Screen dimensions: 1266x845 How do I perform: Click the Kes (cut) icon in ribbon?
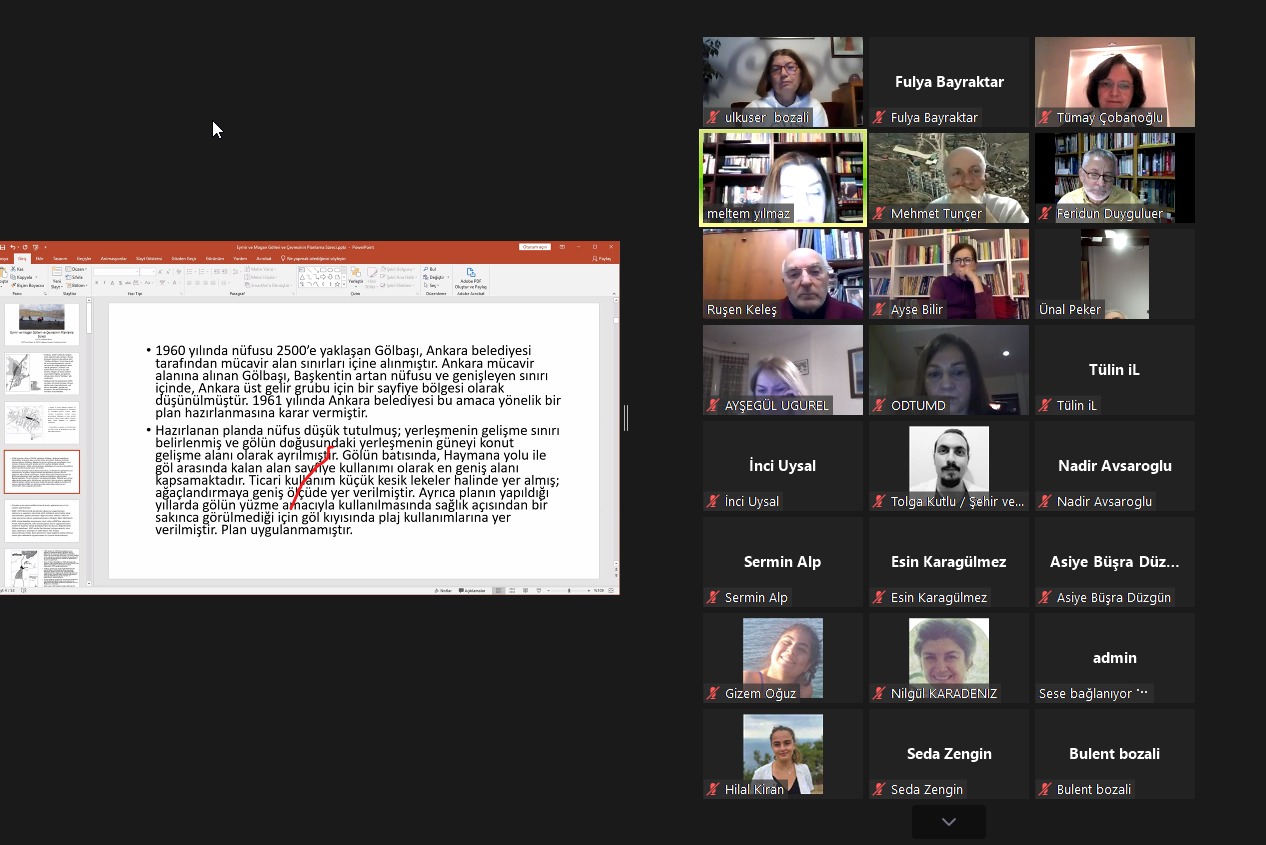pyautogui.click(x=18, y=269)
